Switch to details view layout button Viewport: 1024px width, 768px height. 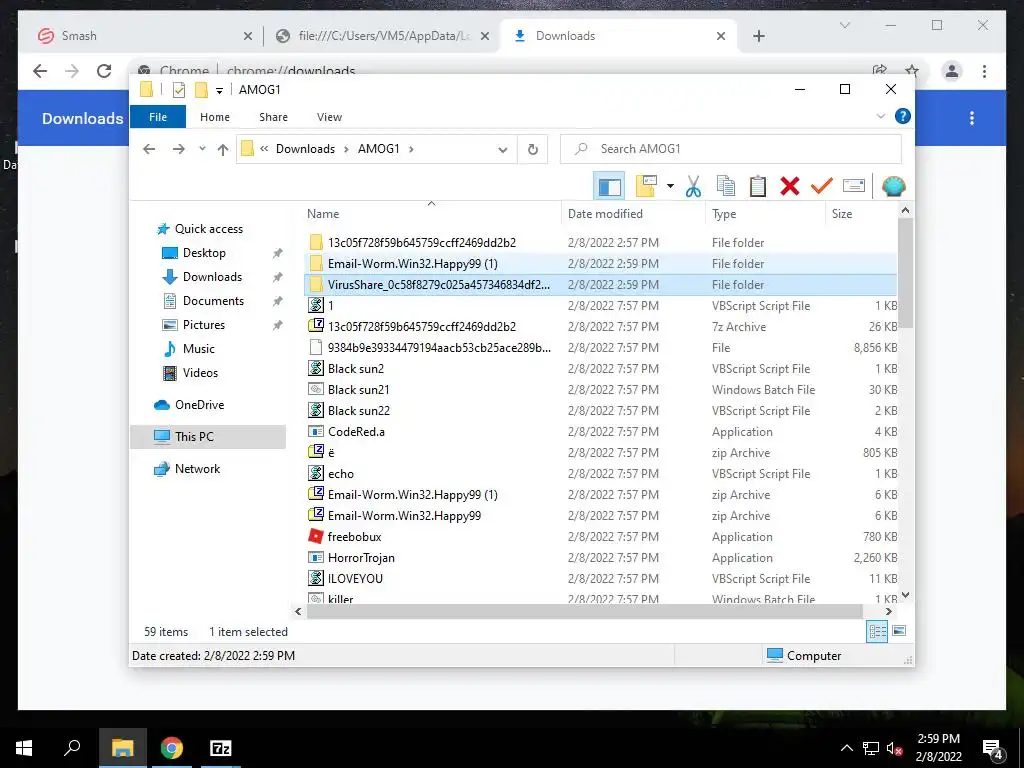pyautogui.click(x=877, y=631)
